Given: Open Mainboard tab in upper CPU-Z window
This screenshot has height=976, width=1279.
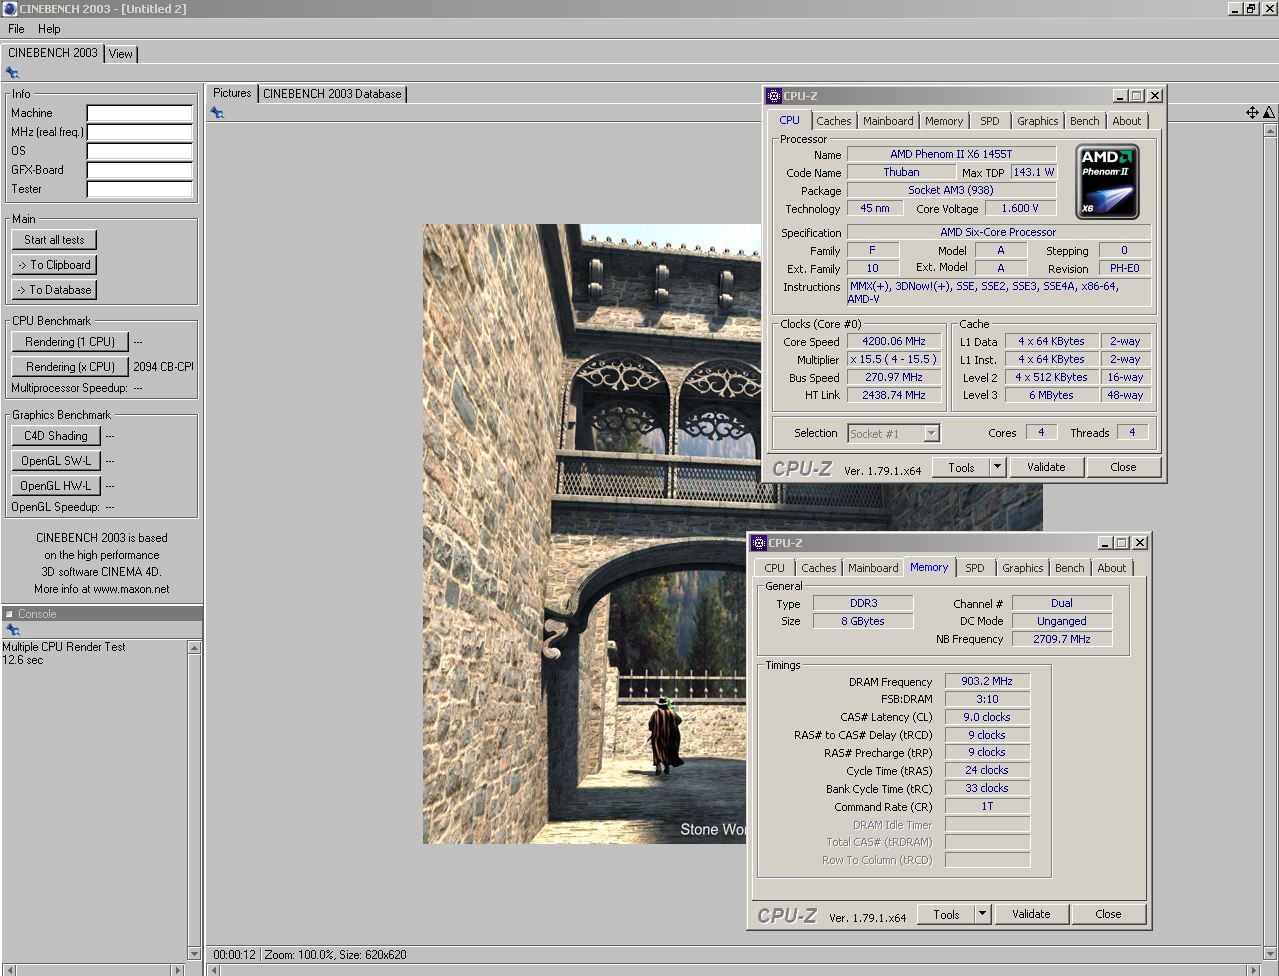Looking at the screenshot, I should pyautogui.click(x=887, y=121).
